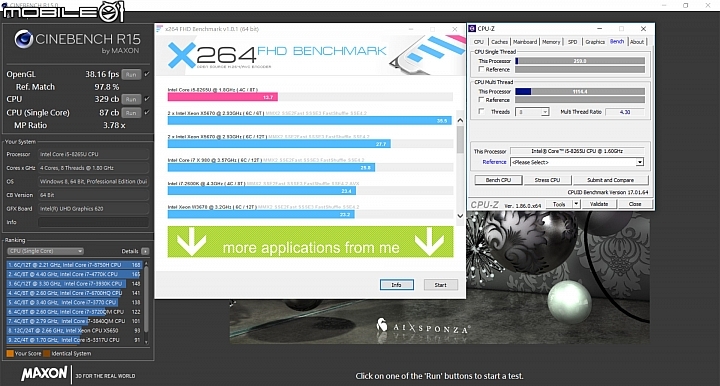Click the x264 results scrollbar thumb
This screenshot has height=386, width=720.
coord(460,139)
